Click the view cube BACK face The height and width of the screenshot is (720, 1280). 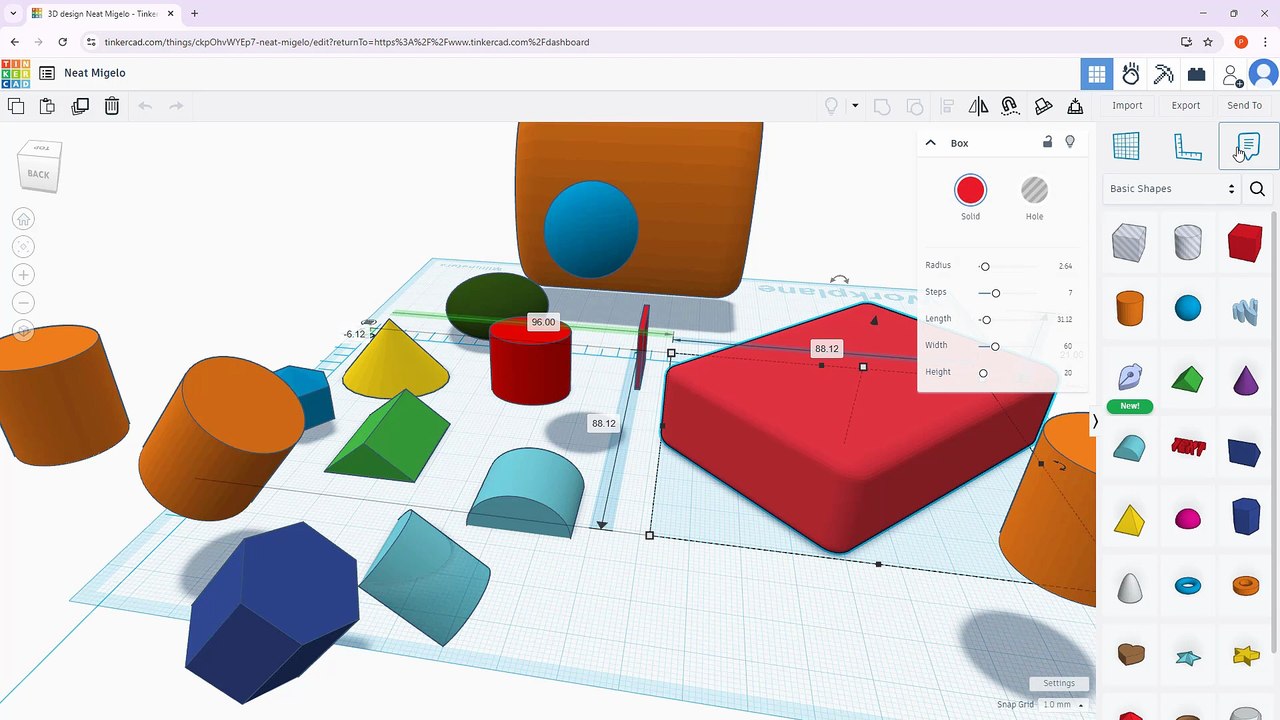pos(39,173)
